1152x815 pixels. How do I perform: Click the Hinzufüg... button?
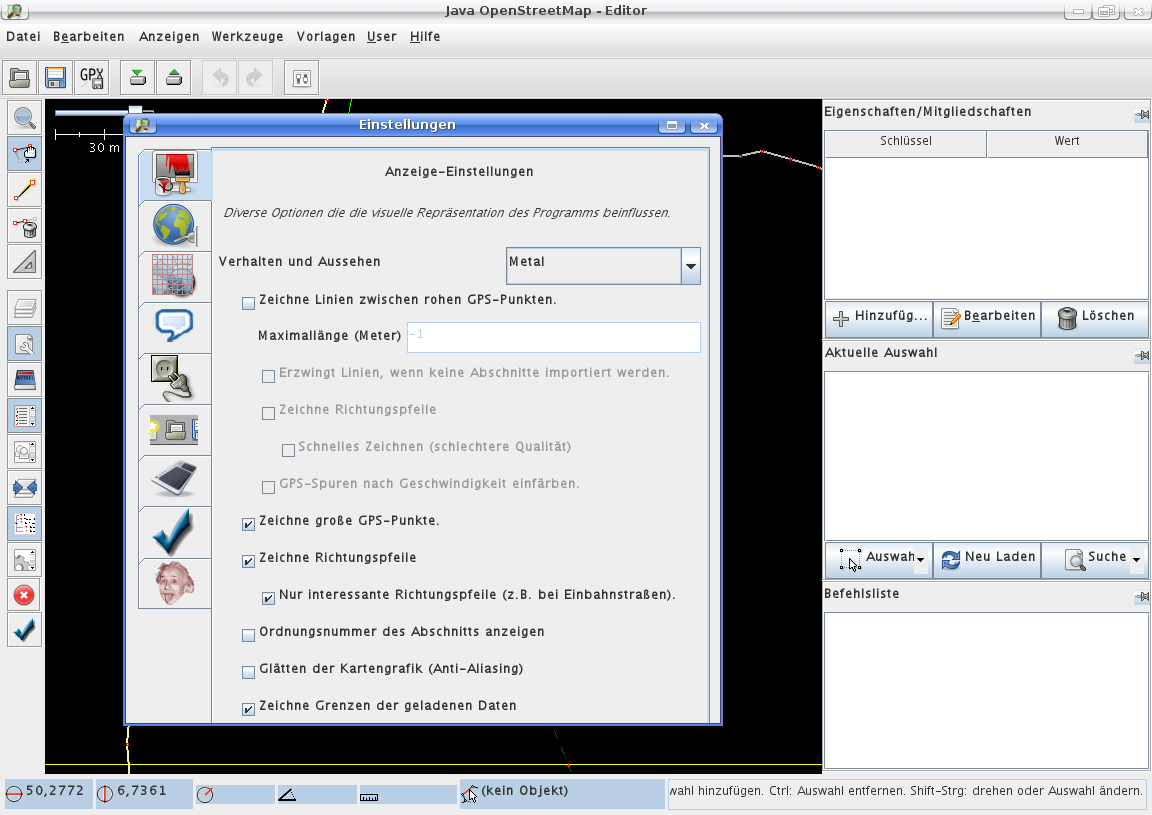coord(879,318)
